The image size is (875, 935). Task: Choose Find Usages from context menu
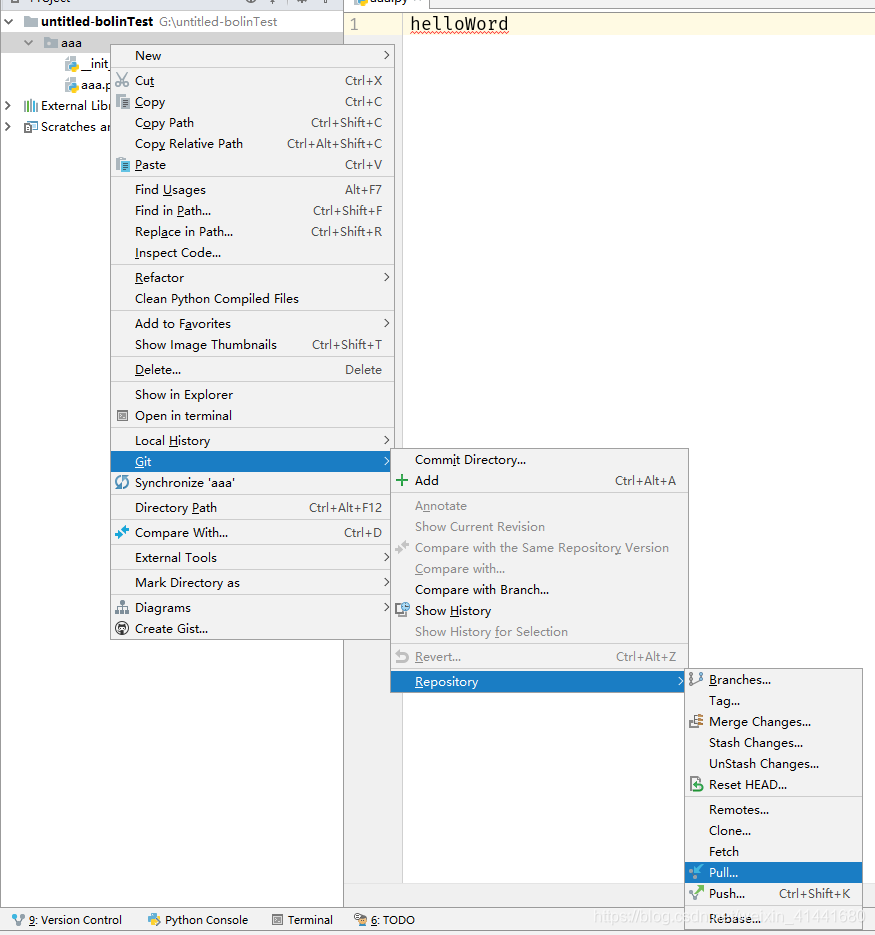(x=252, y=190)
